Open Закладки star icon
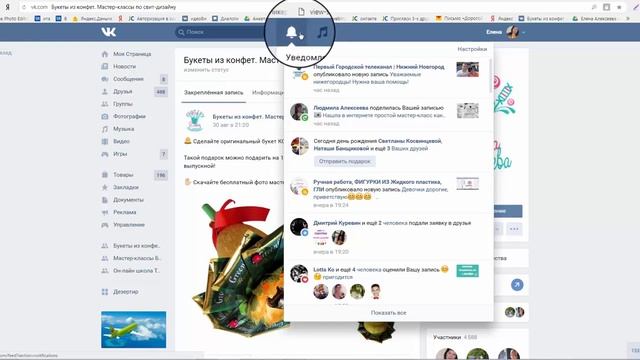Image resolution: width=640 pixels, height=360 pixels. tap(105, 187)
